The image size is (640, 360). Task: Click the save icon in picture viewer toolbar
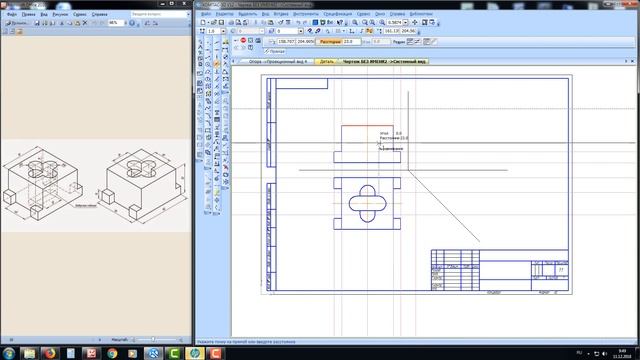(37, 23)
